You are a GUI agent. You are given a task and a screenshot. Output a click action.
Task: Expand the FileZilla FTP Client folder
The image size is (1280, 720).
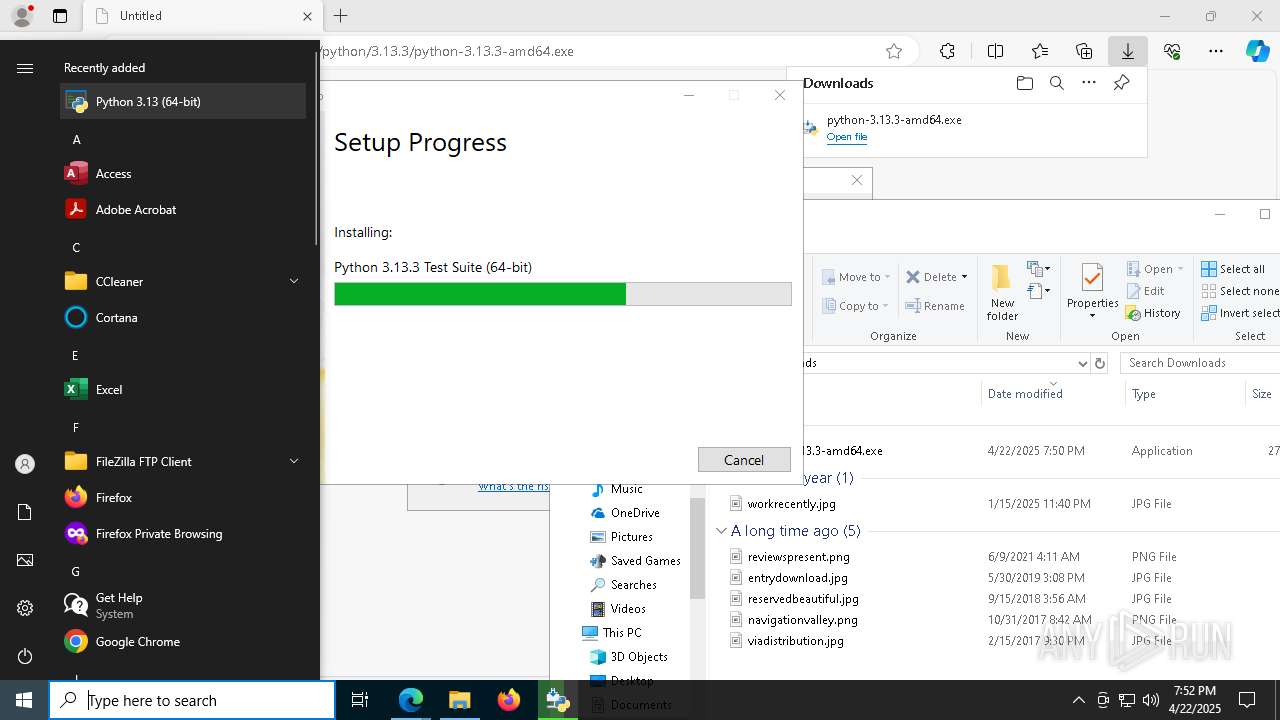point(183,462)
